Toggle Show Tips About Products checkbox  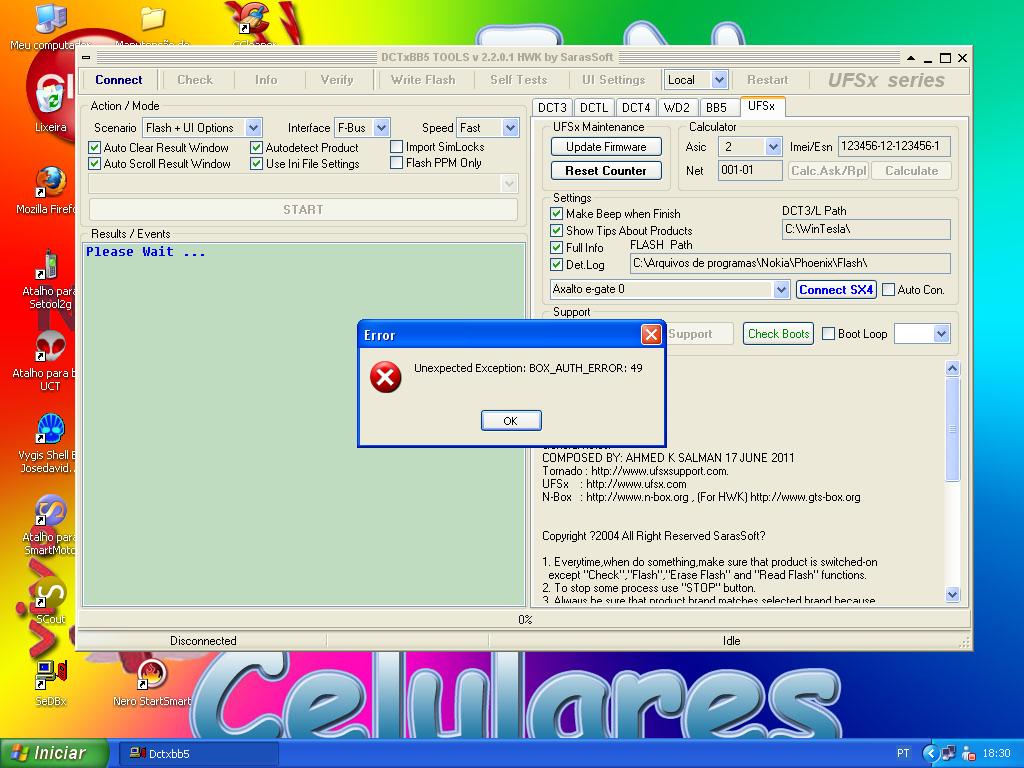point(556,231)
